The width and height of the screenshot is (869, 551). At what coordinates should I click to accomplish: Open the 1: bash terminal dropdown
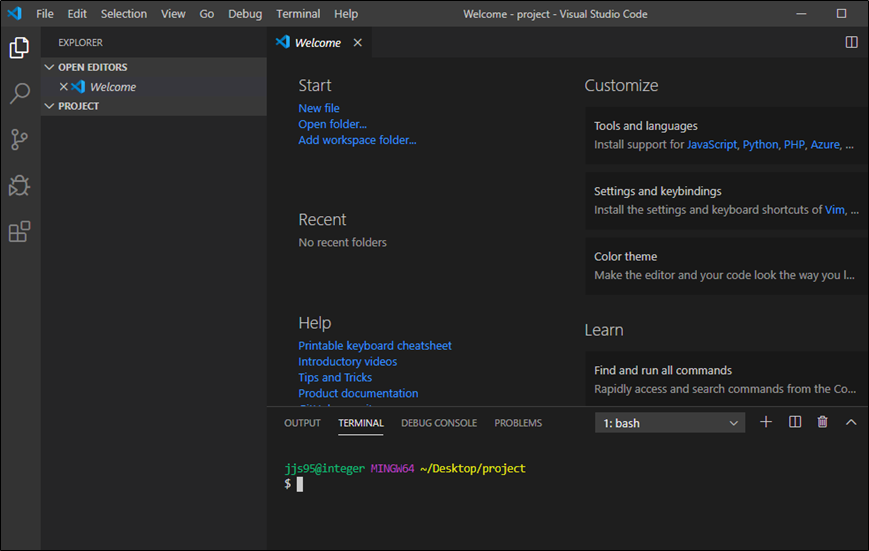click(x=669, y=423)
